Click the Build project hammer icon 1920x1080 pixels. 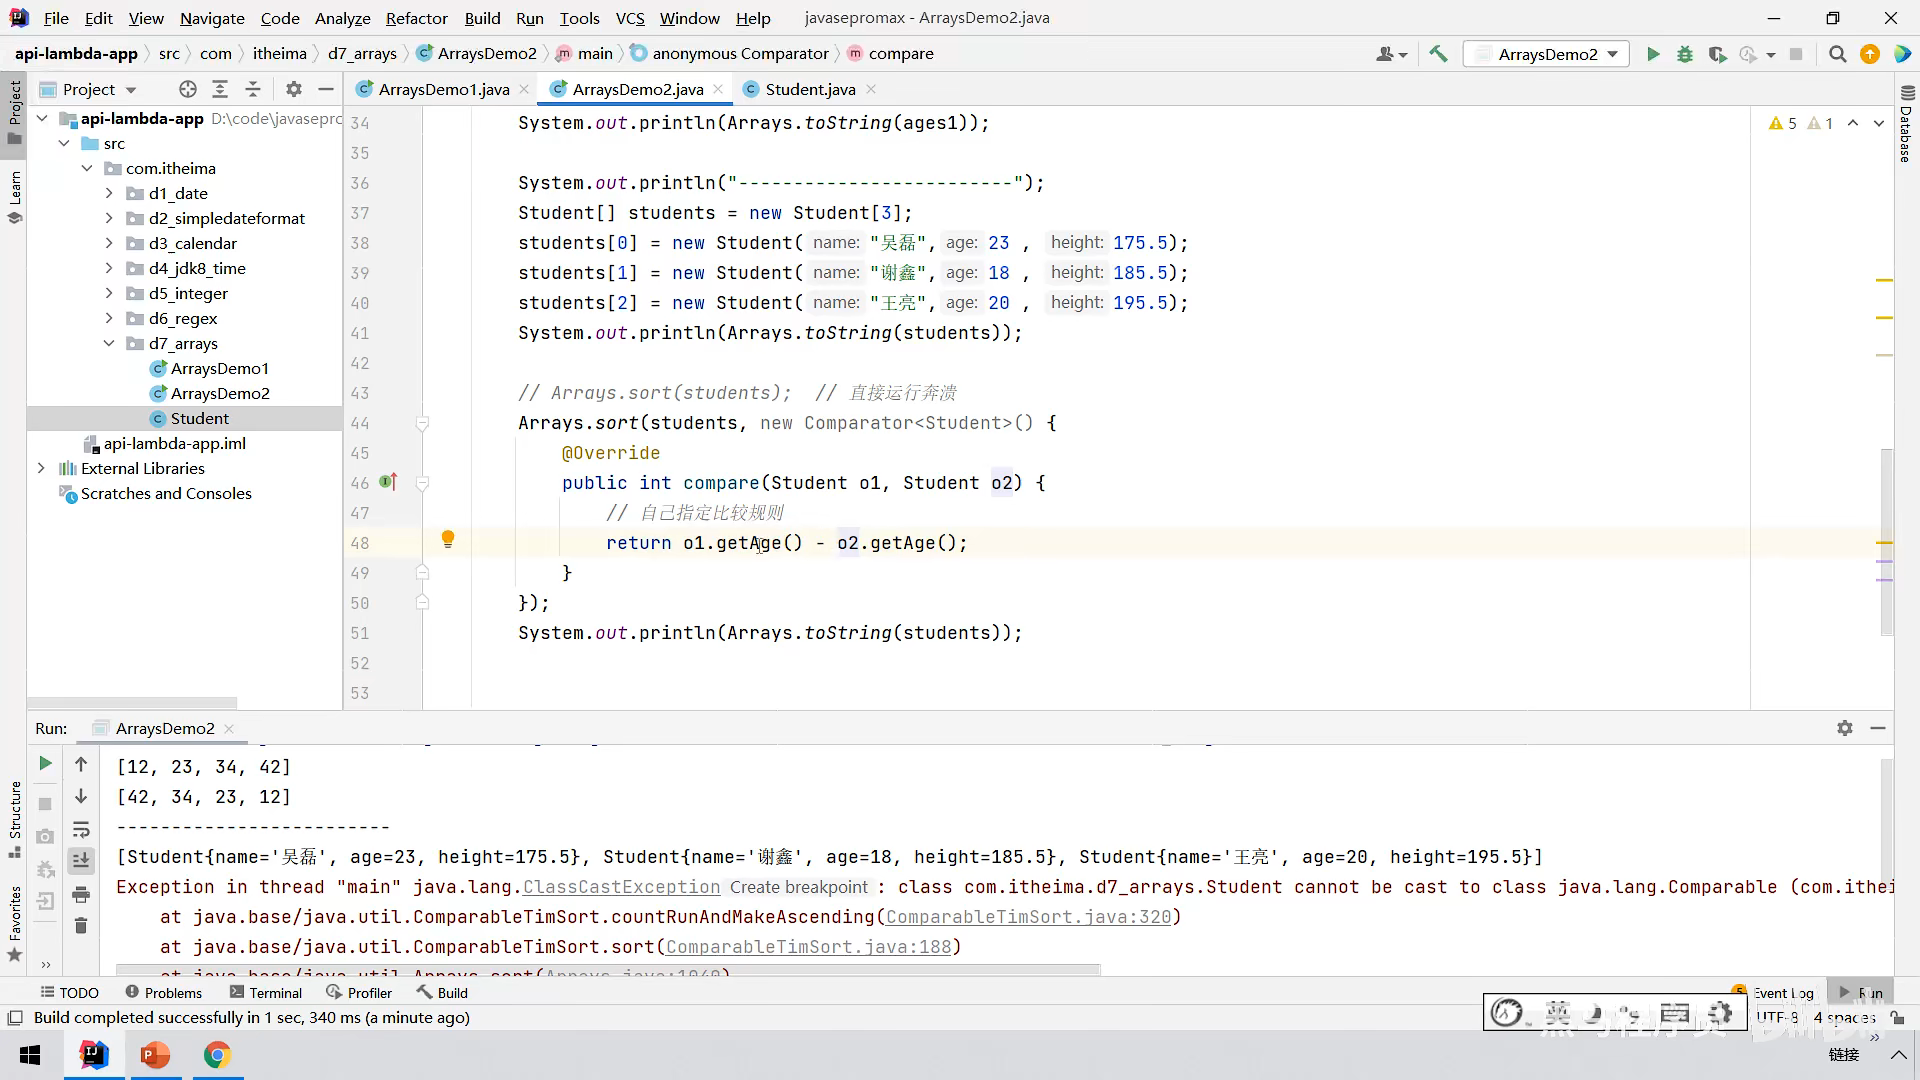tap(1438, 54)
